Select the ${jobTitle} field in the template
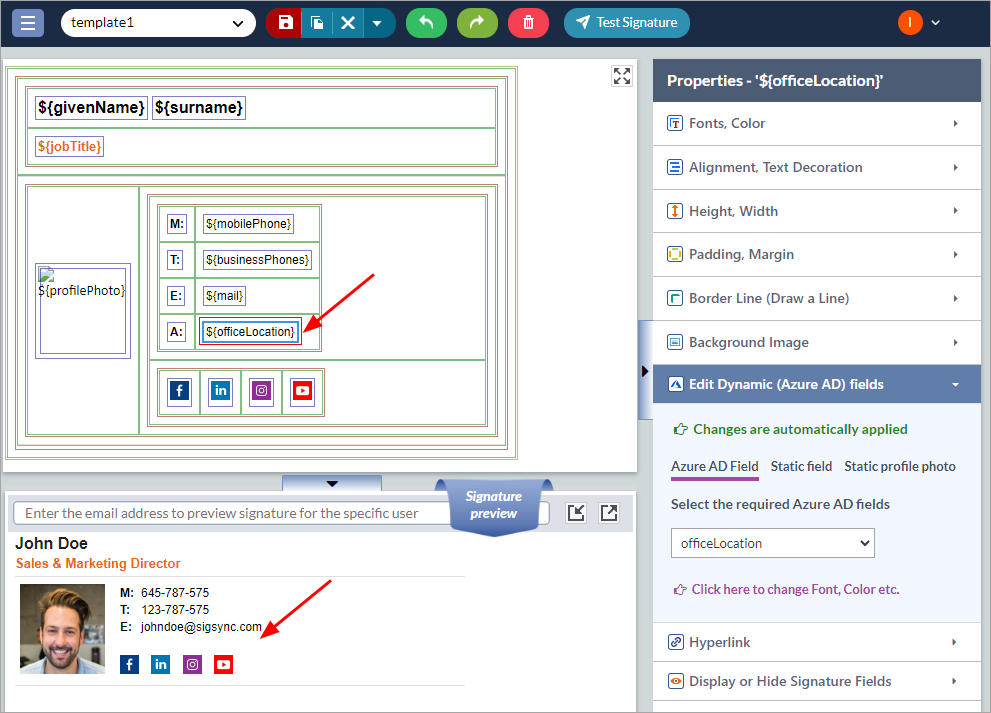991x713 pixels. point(70,147)
